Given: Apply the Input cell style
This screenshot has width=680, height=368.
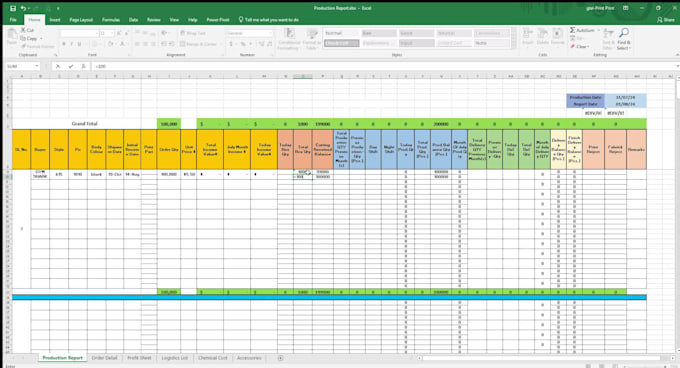Looking at the screenshot, I should click(416, 43).
